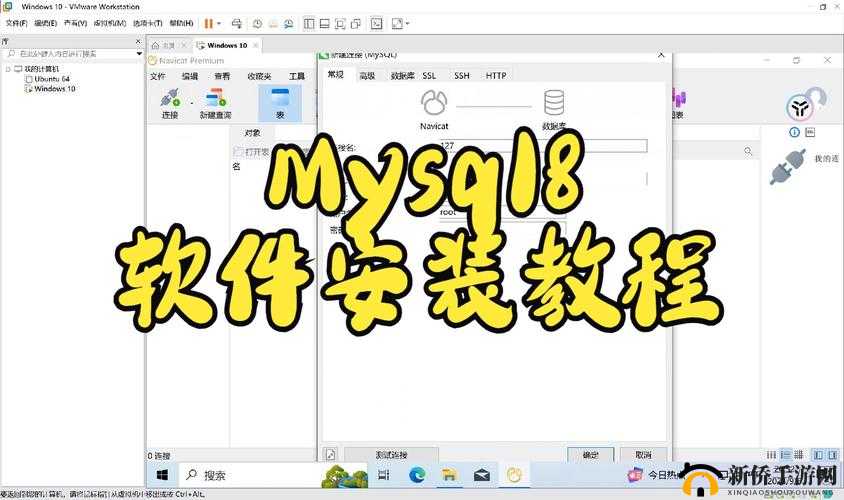Click the VMware pause virtual machine icon
844x500 pixels.
(x=208, y=24)
